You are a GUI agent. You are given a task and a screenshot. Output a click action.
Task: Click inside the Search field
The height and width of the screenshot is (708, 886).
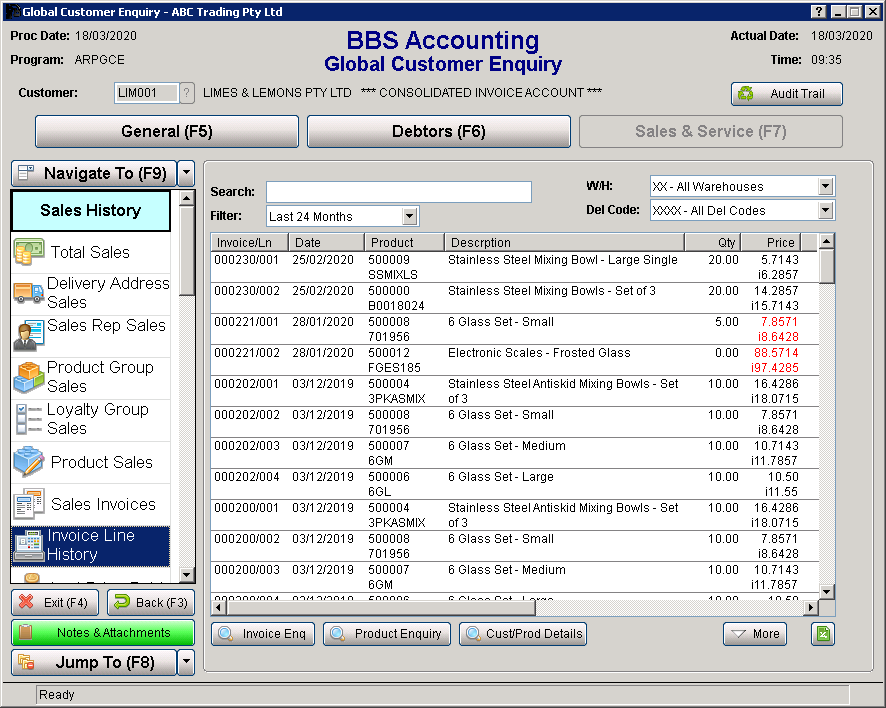pos(398,191)
